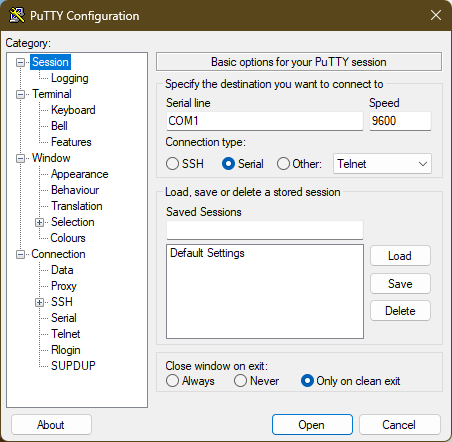452x442 pixels.
Task: Click the PuTTY icon in title bar
Action: [17, 15]
